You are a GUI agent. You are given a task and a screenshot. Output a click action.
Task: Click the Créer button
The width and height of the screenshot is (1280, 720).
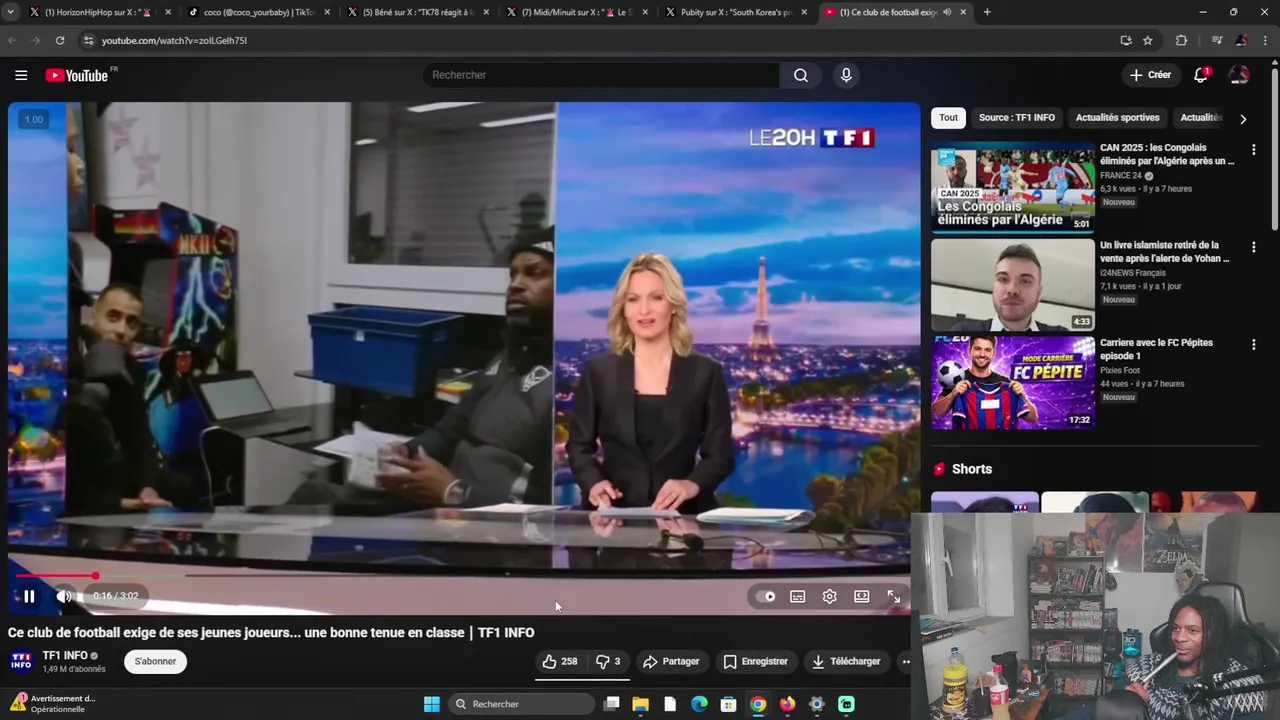[1150, 75]
